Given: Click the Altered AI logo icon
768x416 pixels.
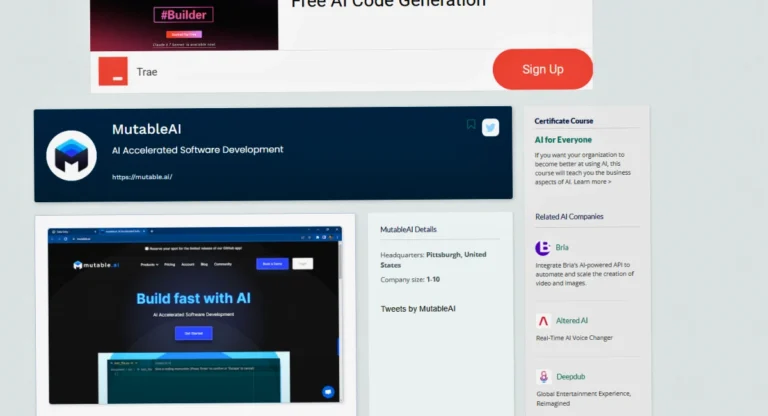Looking at the screenshot, I should (x=543, y=321).
